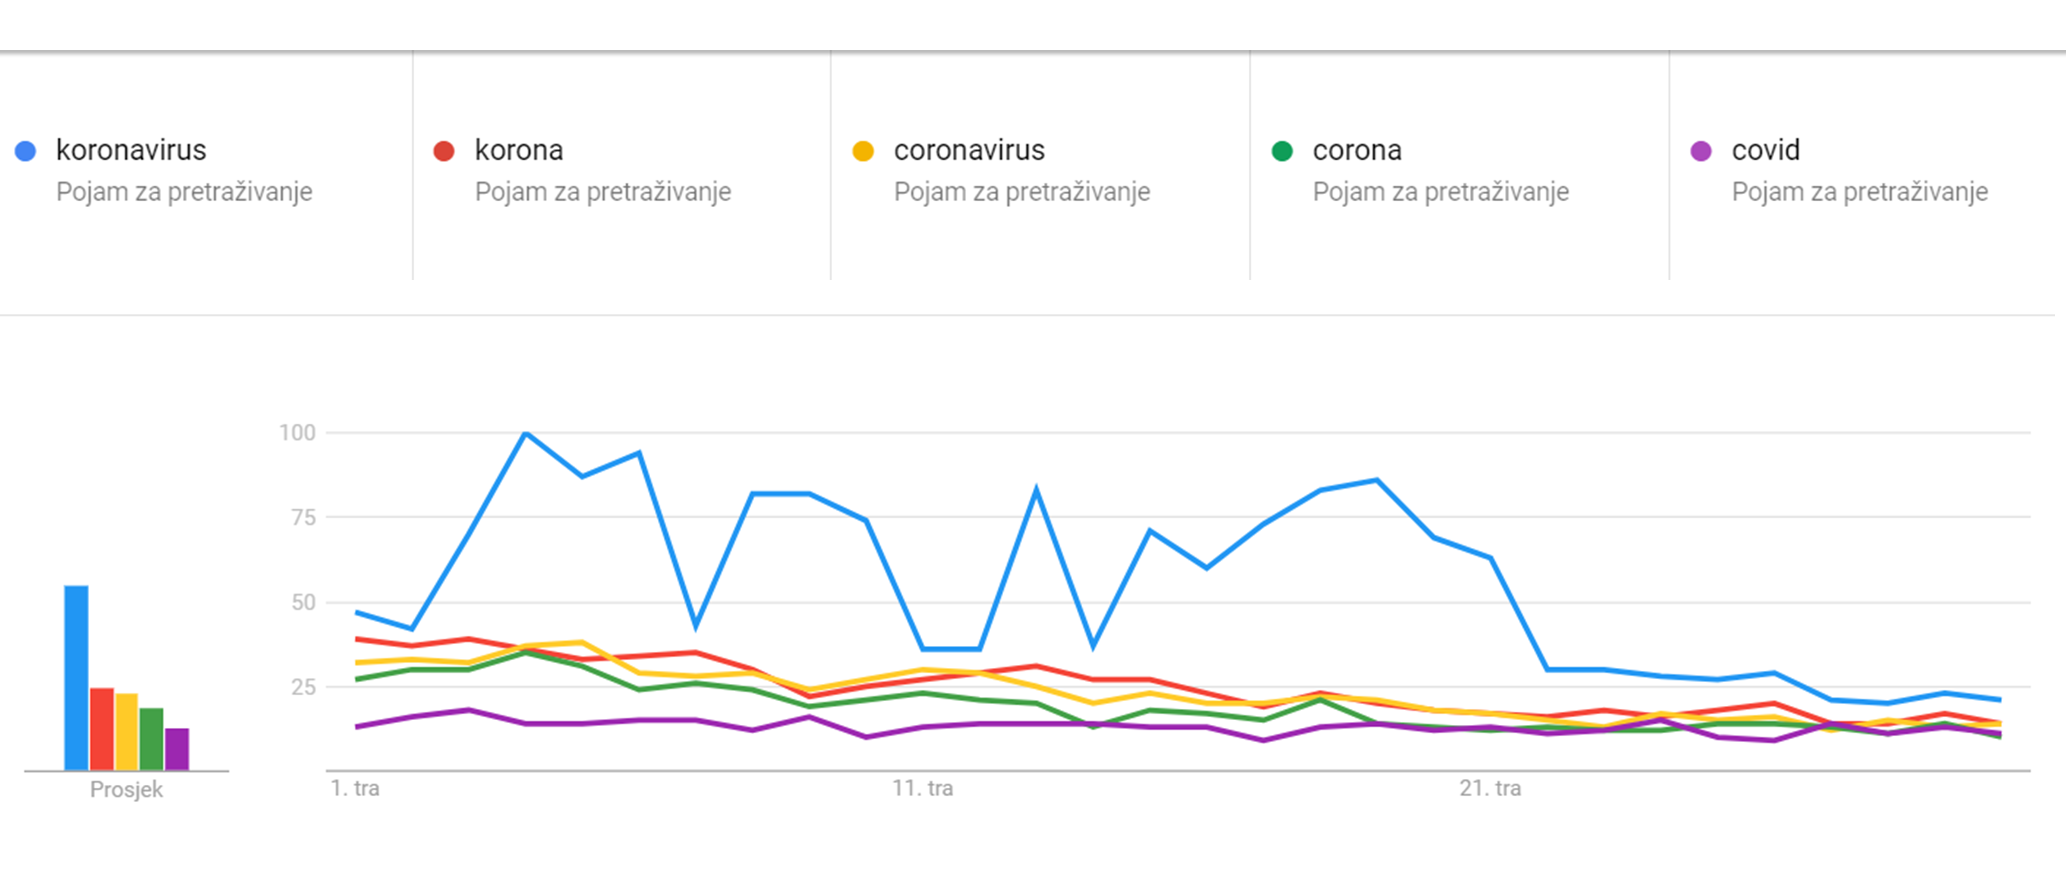Viewport: 2066px width, 888px height.
Task: Click the 11. tra date label
Action: pos(923,788)
